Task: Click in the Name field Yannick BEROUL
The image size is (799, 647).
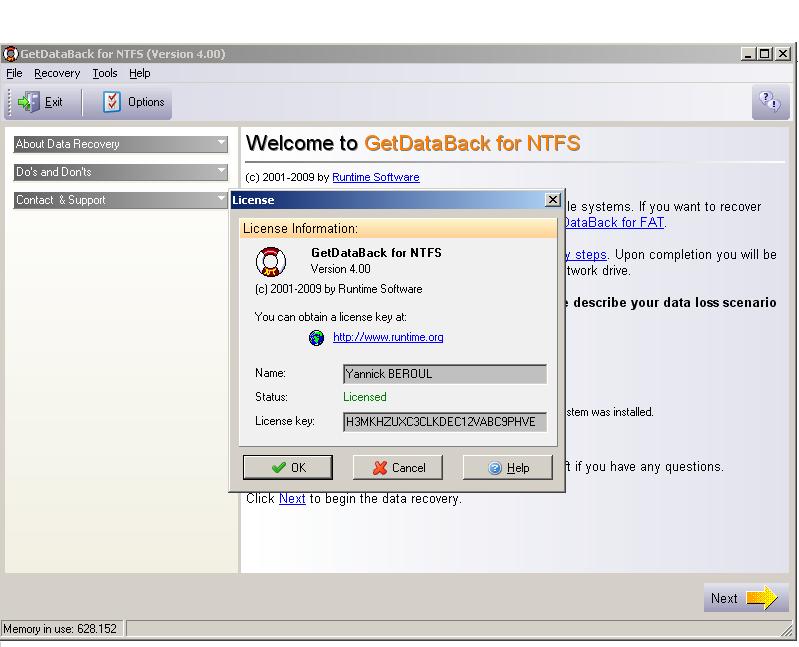Action: 445,374
